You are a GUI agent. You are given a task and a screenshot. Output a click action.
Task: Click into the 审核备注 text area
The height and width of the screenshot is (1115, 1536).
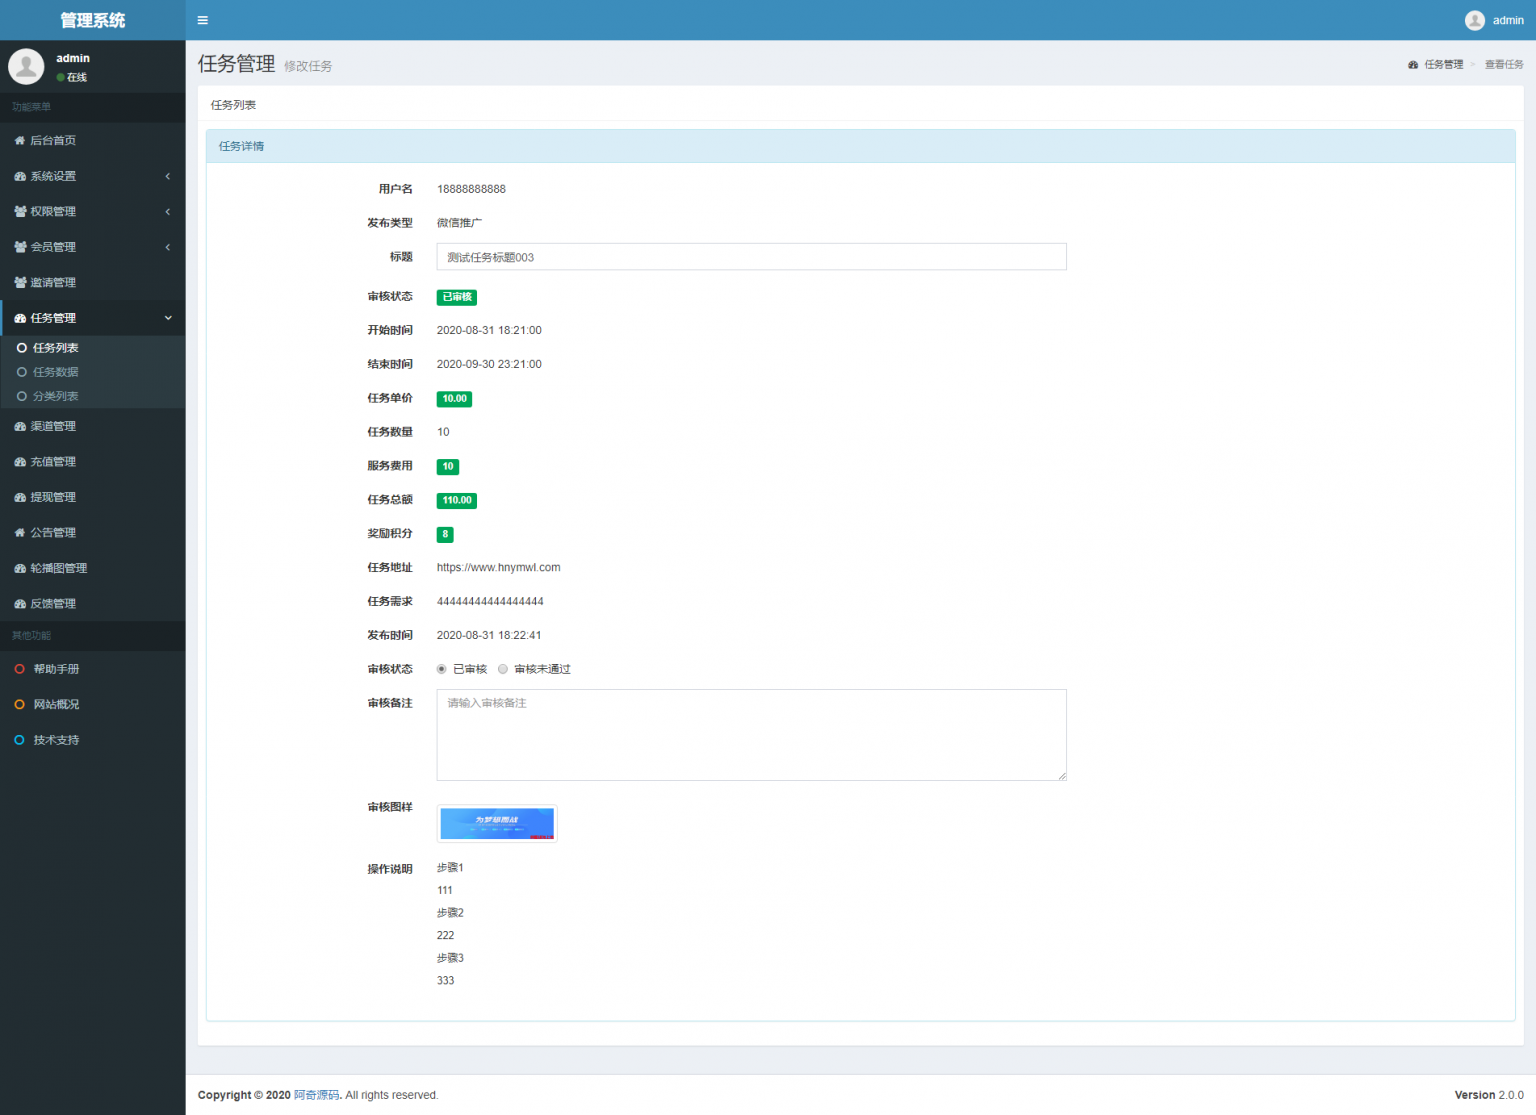coord(751,735)
